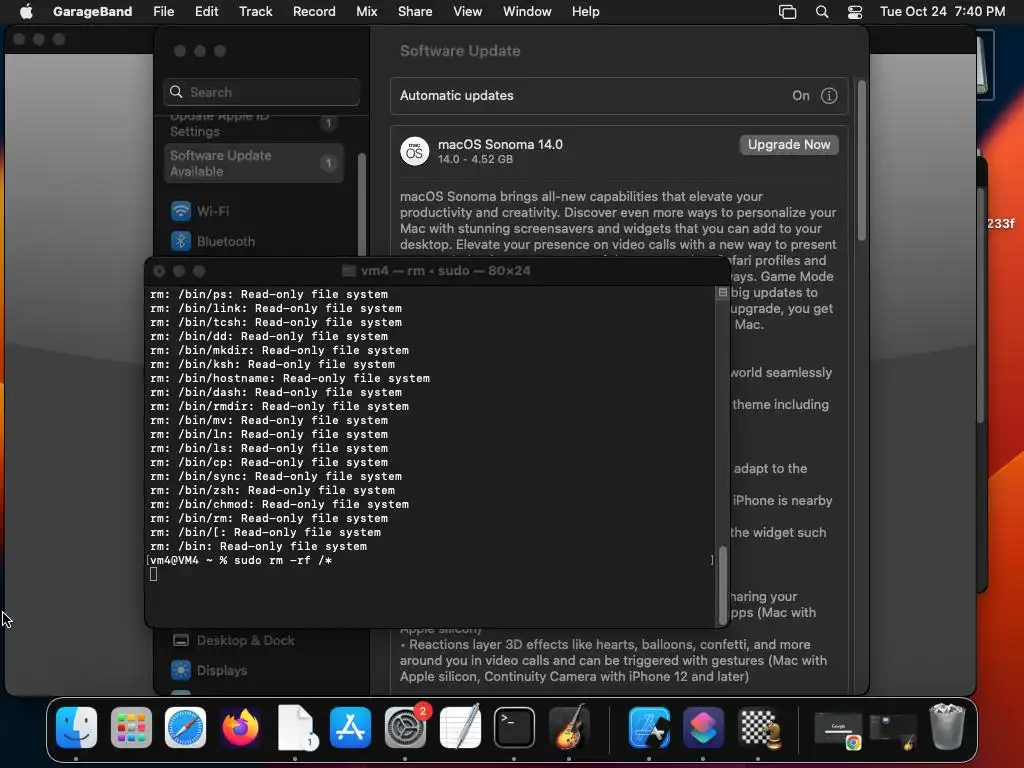1024x768 pixels.
Task: Click Terminal title 'vm4 — rm ◂ sudo — 80×24'
Action: (x=445, y=270)
